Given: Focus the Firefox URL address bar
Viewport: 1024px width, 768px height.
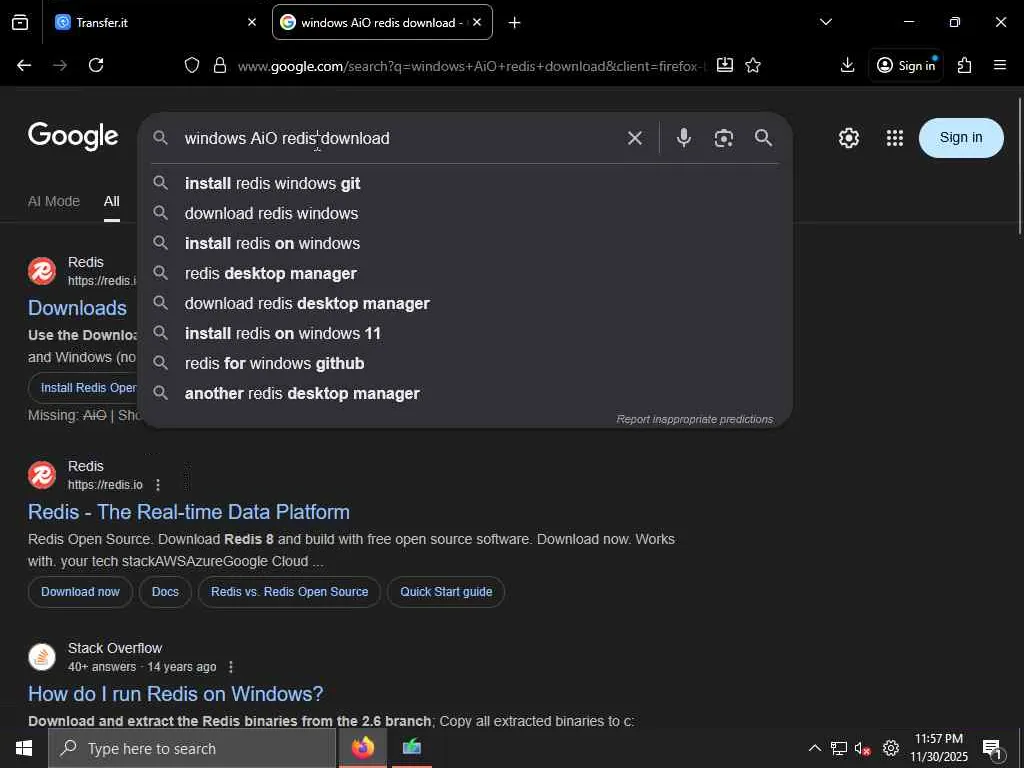Looking at the screenshot, I should point(470,66).
